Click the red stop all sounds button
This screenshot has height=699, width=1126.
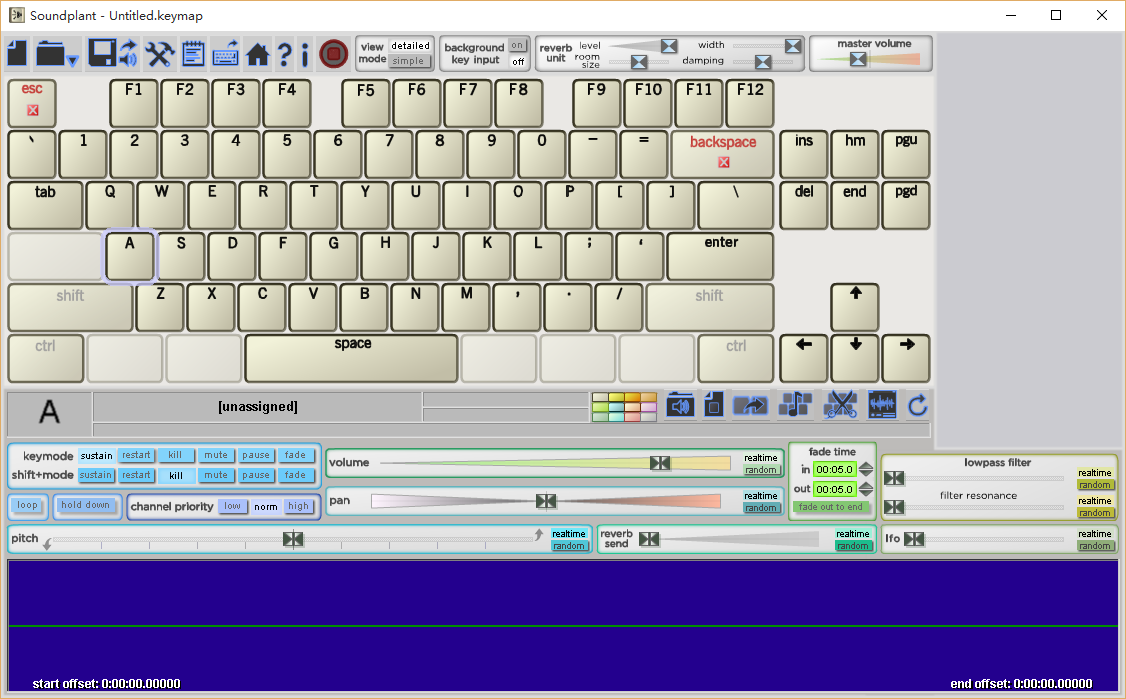pos(333,53)
